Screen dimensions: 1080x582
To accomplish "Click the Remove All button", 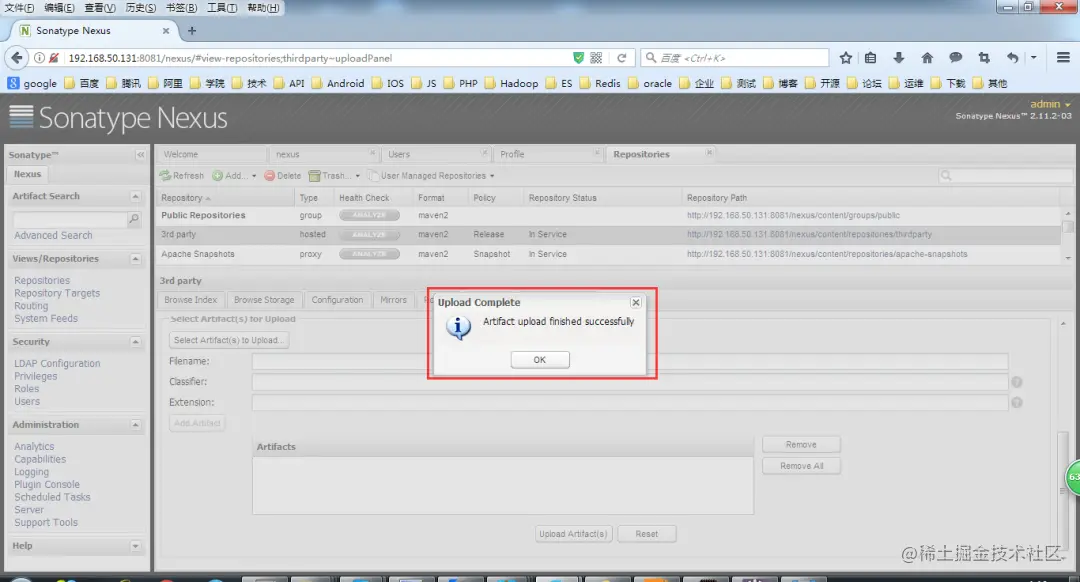I will pyautogui.click(x=801, y=466).
